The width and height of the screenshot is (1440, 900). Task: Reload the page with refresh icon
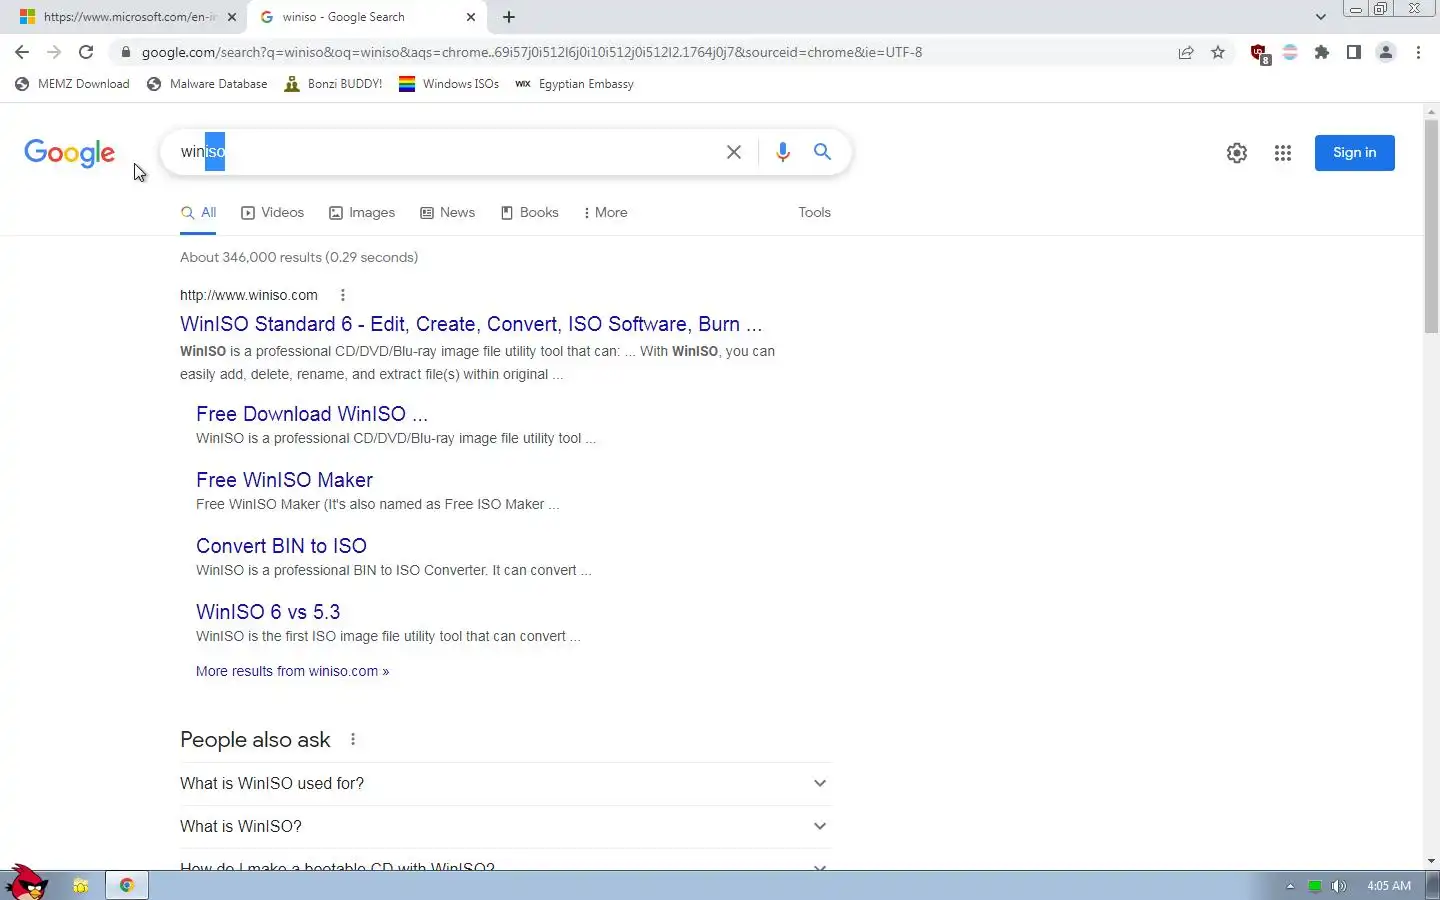pos(86,52)
